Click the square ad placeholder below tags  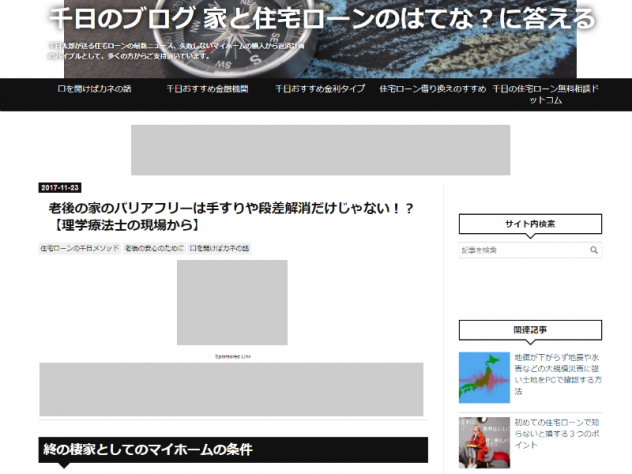(x=232, y=302)
